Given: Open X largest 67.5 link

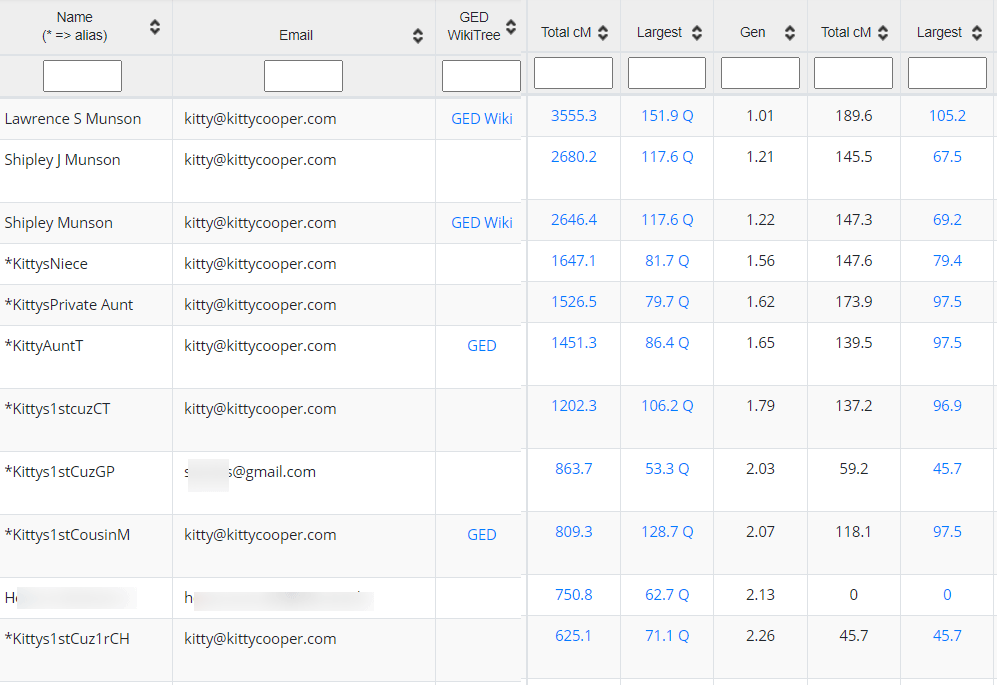Looking at the screenshot, I should 947,156.
